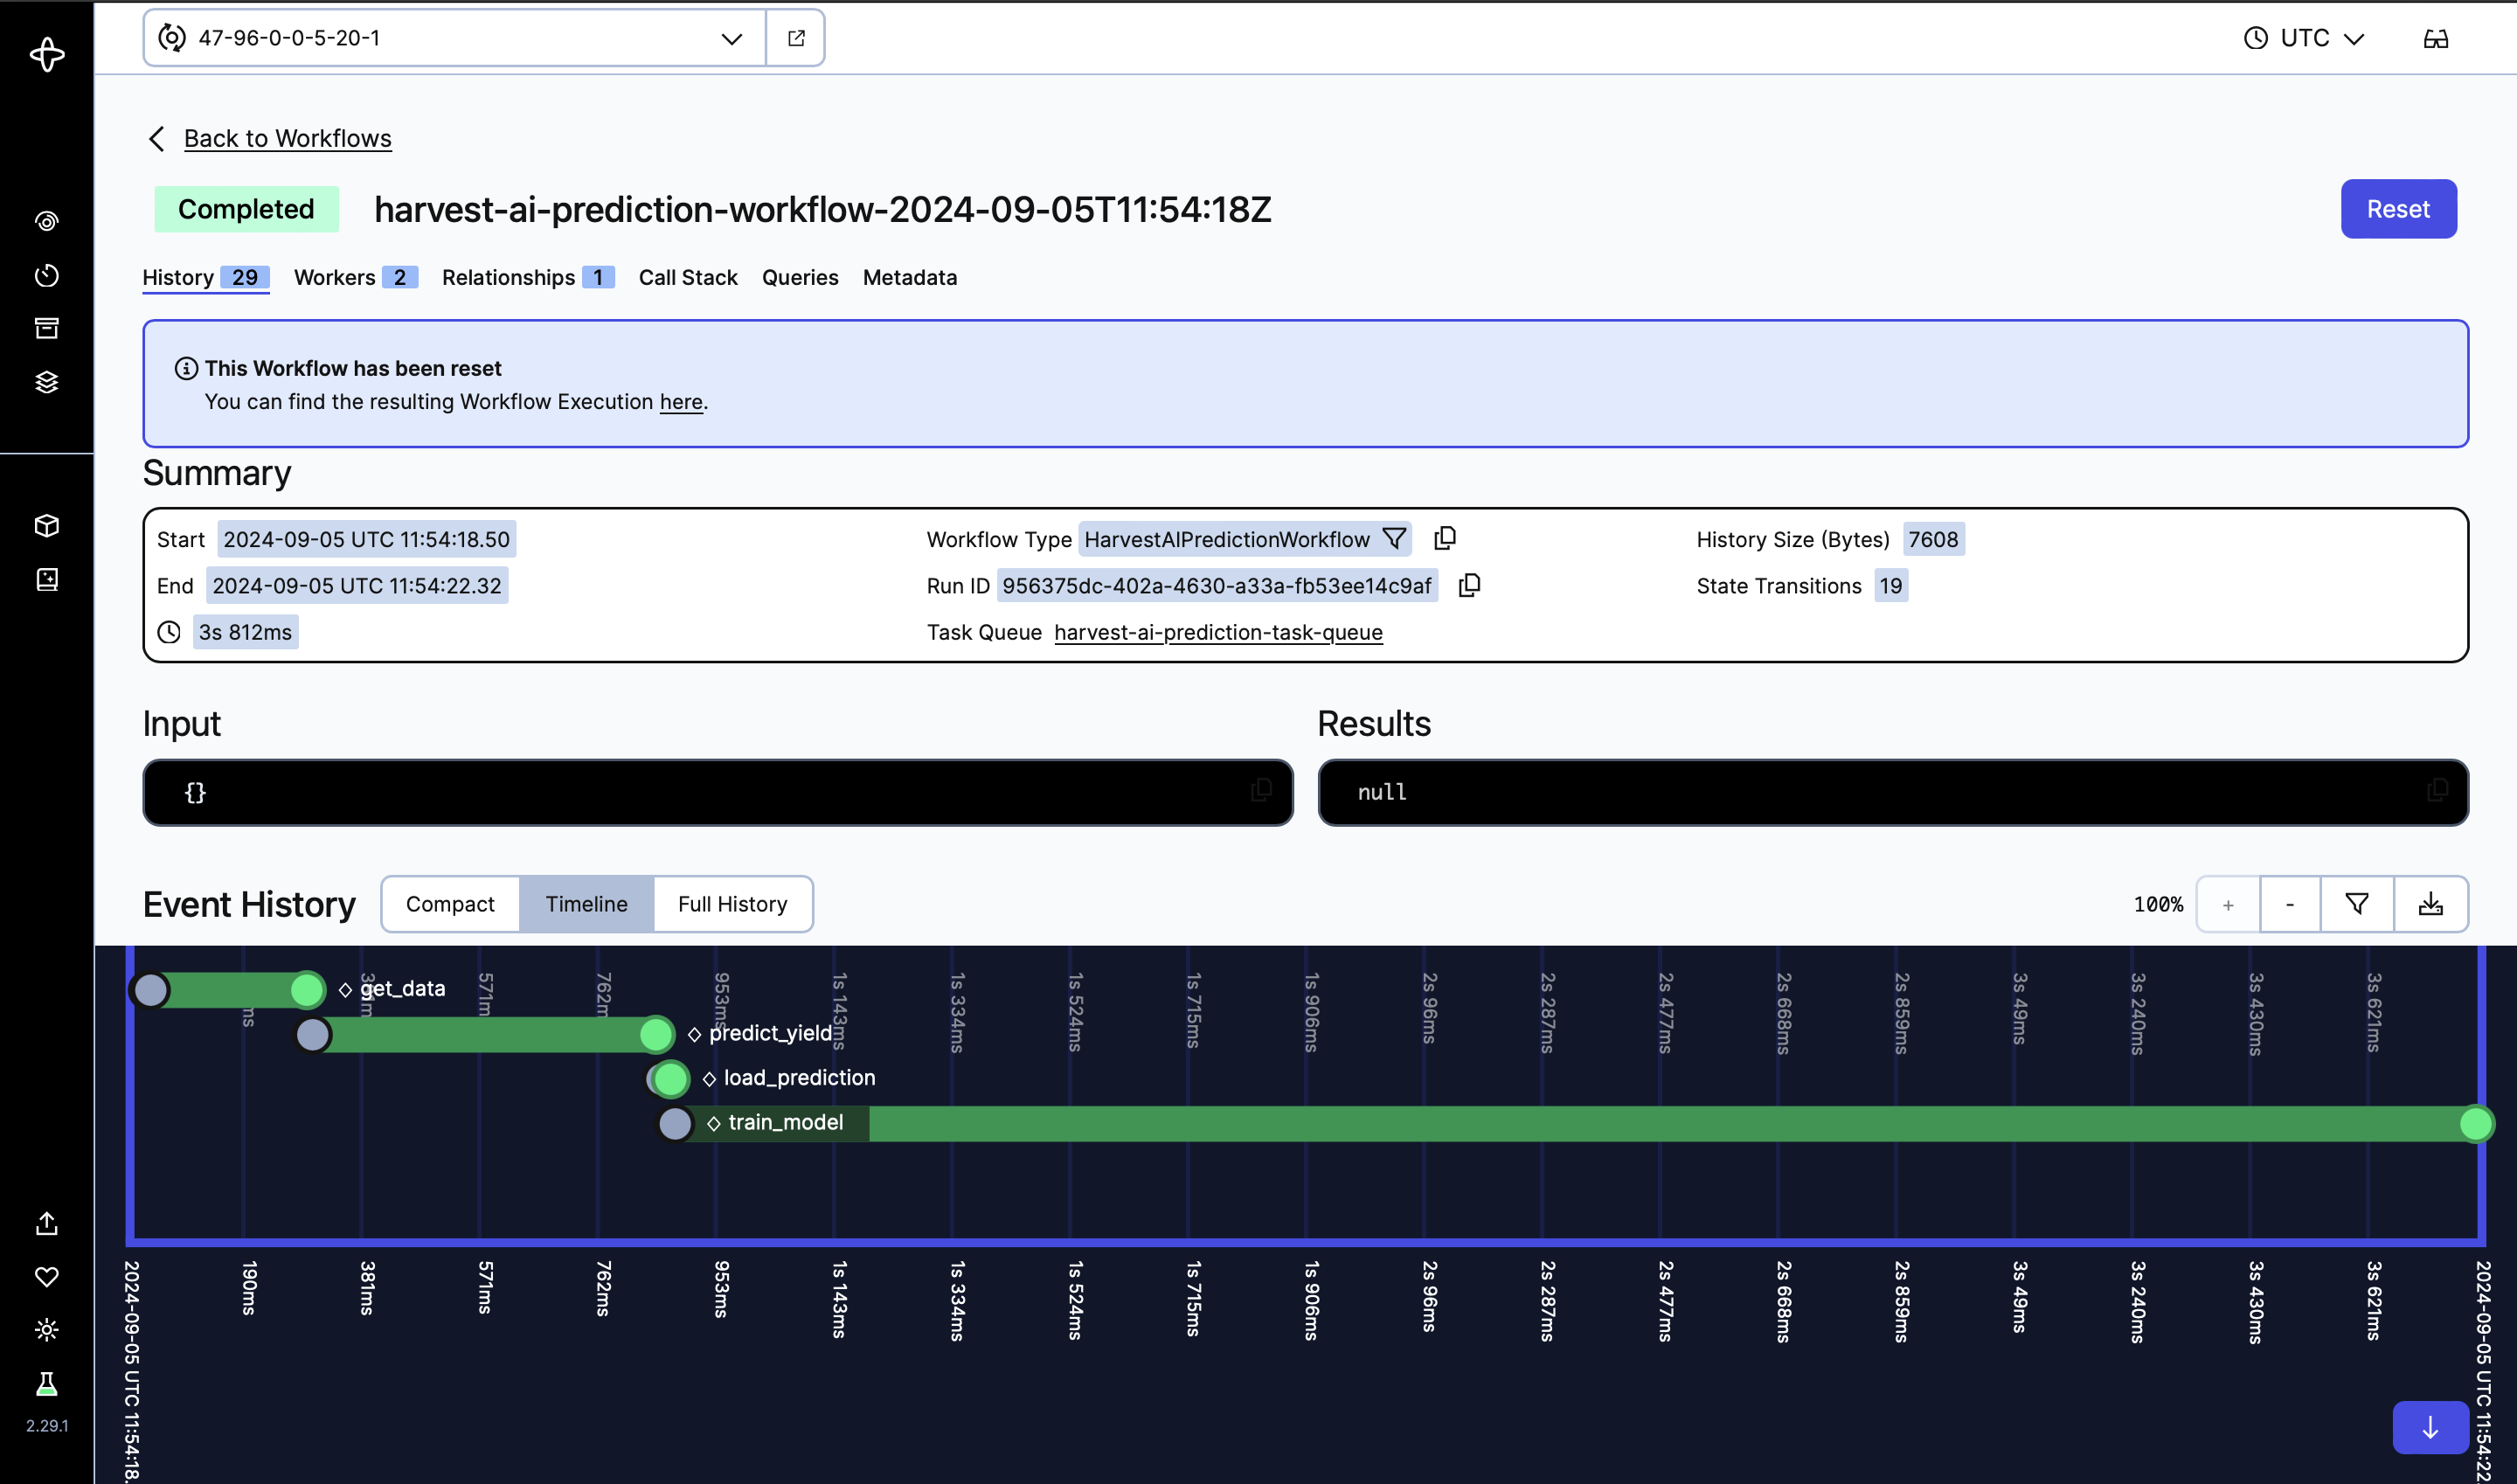This screenshot has width=2517, height=1484.
Task: Download event history file
Action: 2430,904
